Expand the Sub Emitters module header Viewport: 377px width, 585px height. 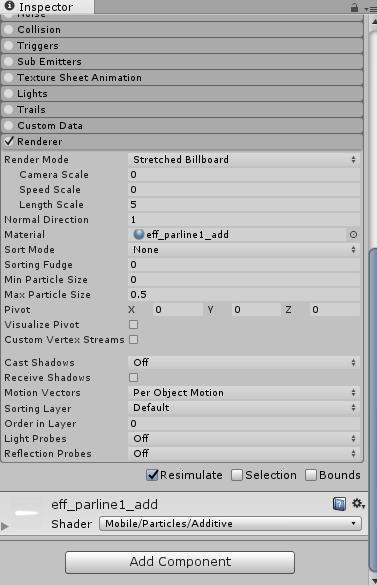point(182,62)
